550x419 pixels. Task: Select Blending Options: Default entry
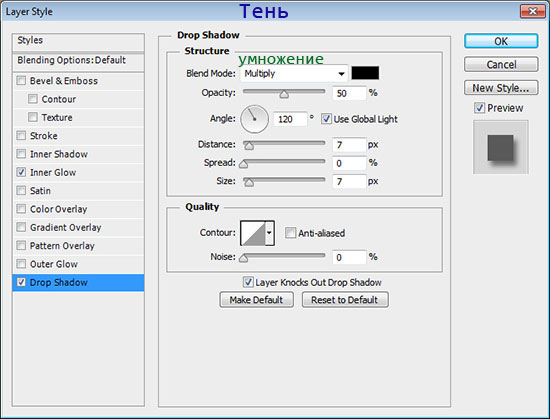tap(78, 62)
